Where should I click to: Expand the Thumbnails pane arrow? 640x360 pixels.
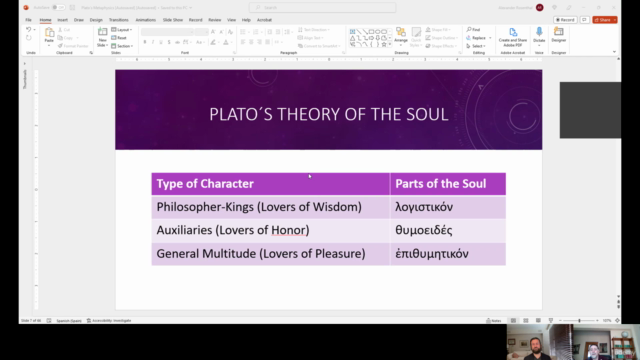[24, 64]
